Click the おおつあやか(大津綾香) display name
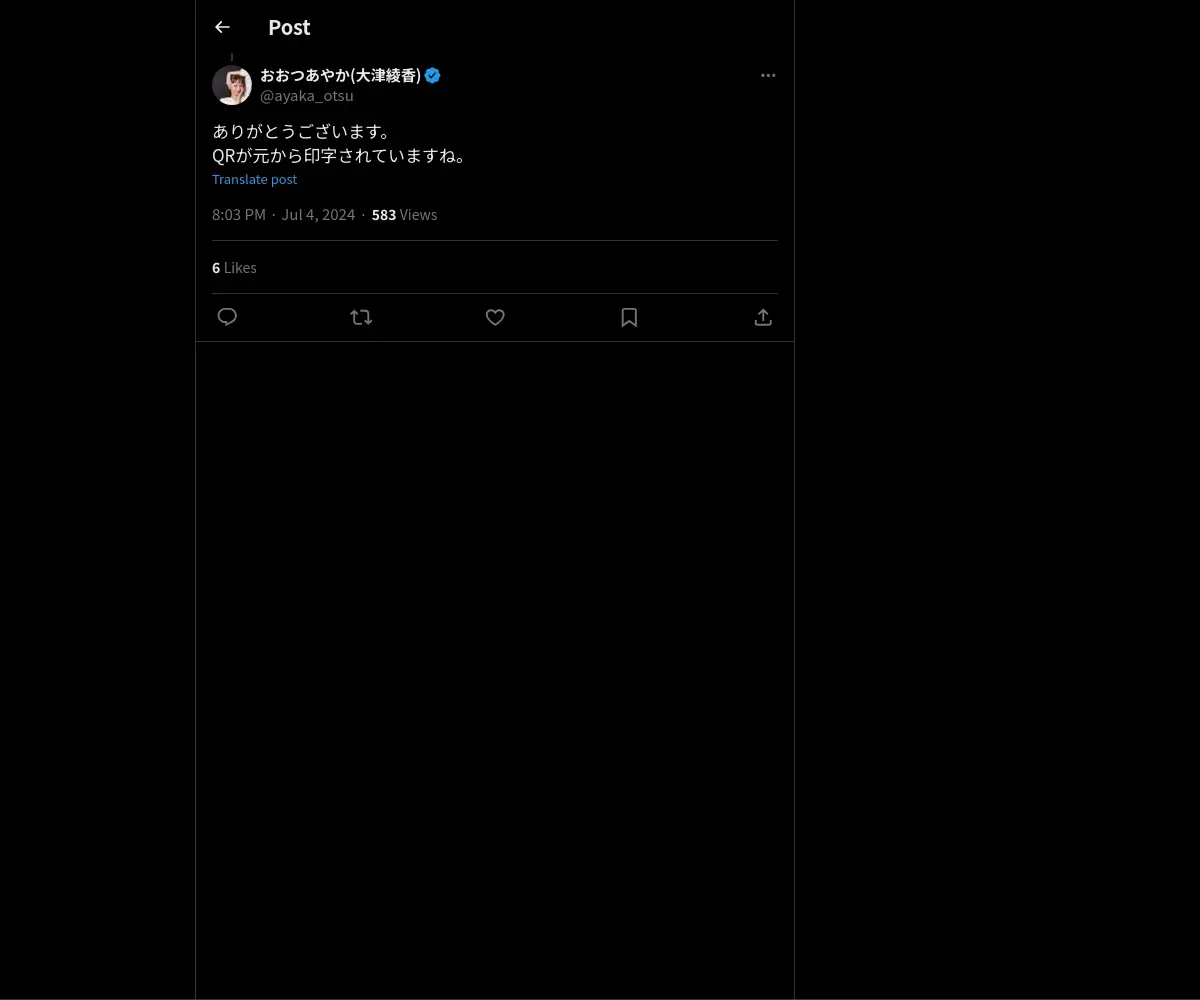 tap(340, 76)
